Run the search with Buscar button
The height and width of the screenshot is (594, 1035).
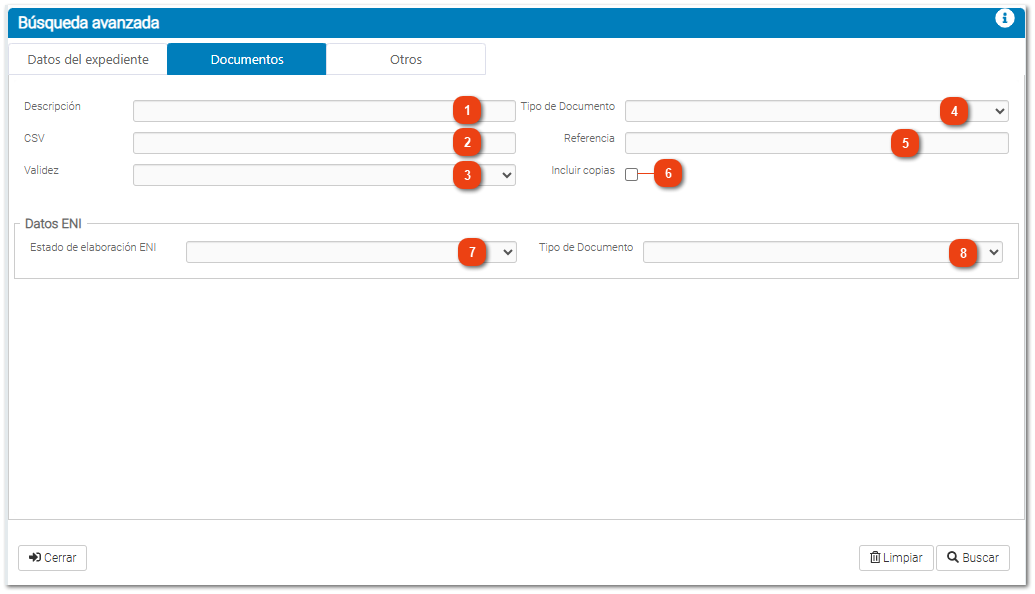[x=973, y=558]
